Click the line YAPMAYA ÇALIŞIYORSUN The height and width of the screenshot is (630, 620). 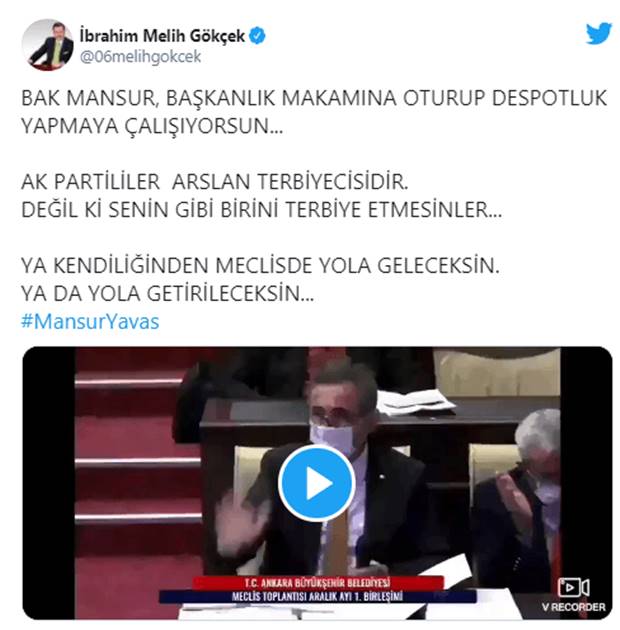pyautogui.click(x=152, y=126)
